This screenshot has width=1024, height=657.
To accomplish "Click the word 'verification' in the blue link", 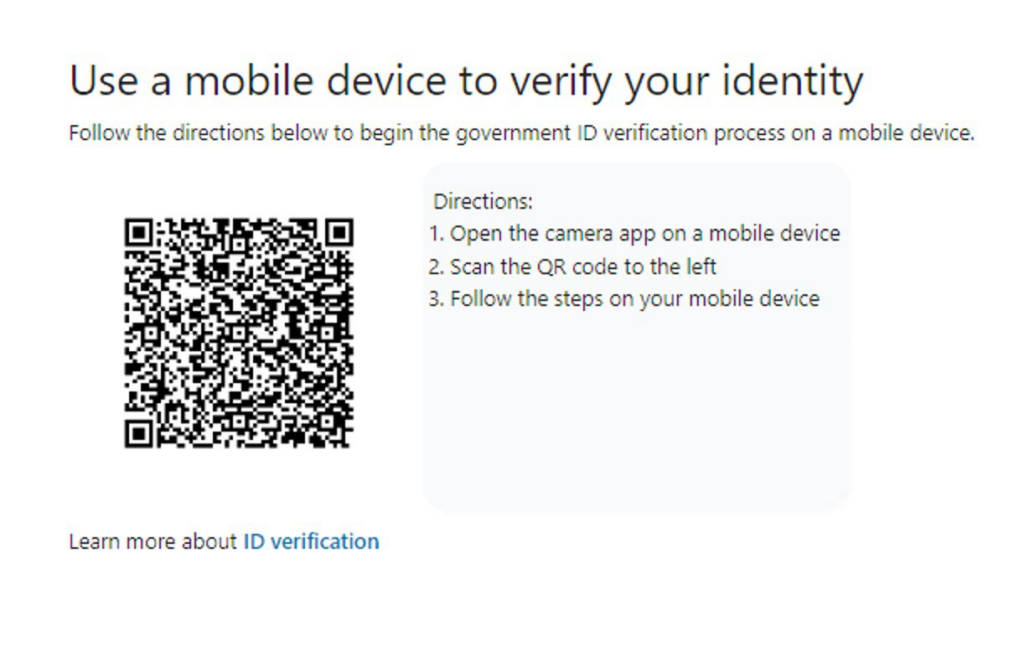I will (325, 541).
